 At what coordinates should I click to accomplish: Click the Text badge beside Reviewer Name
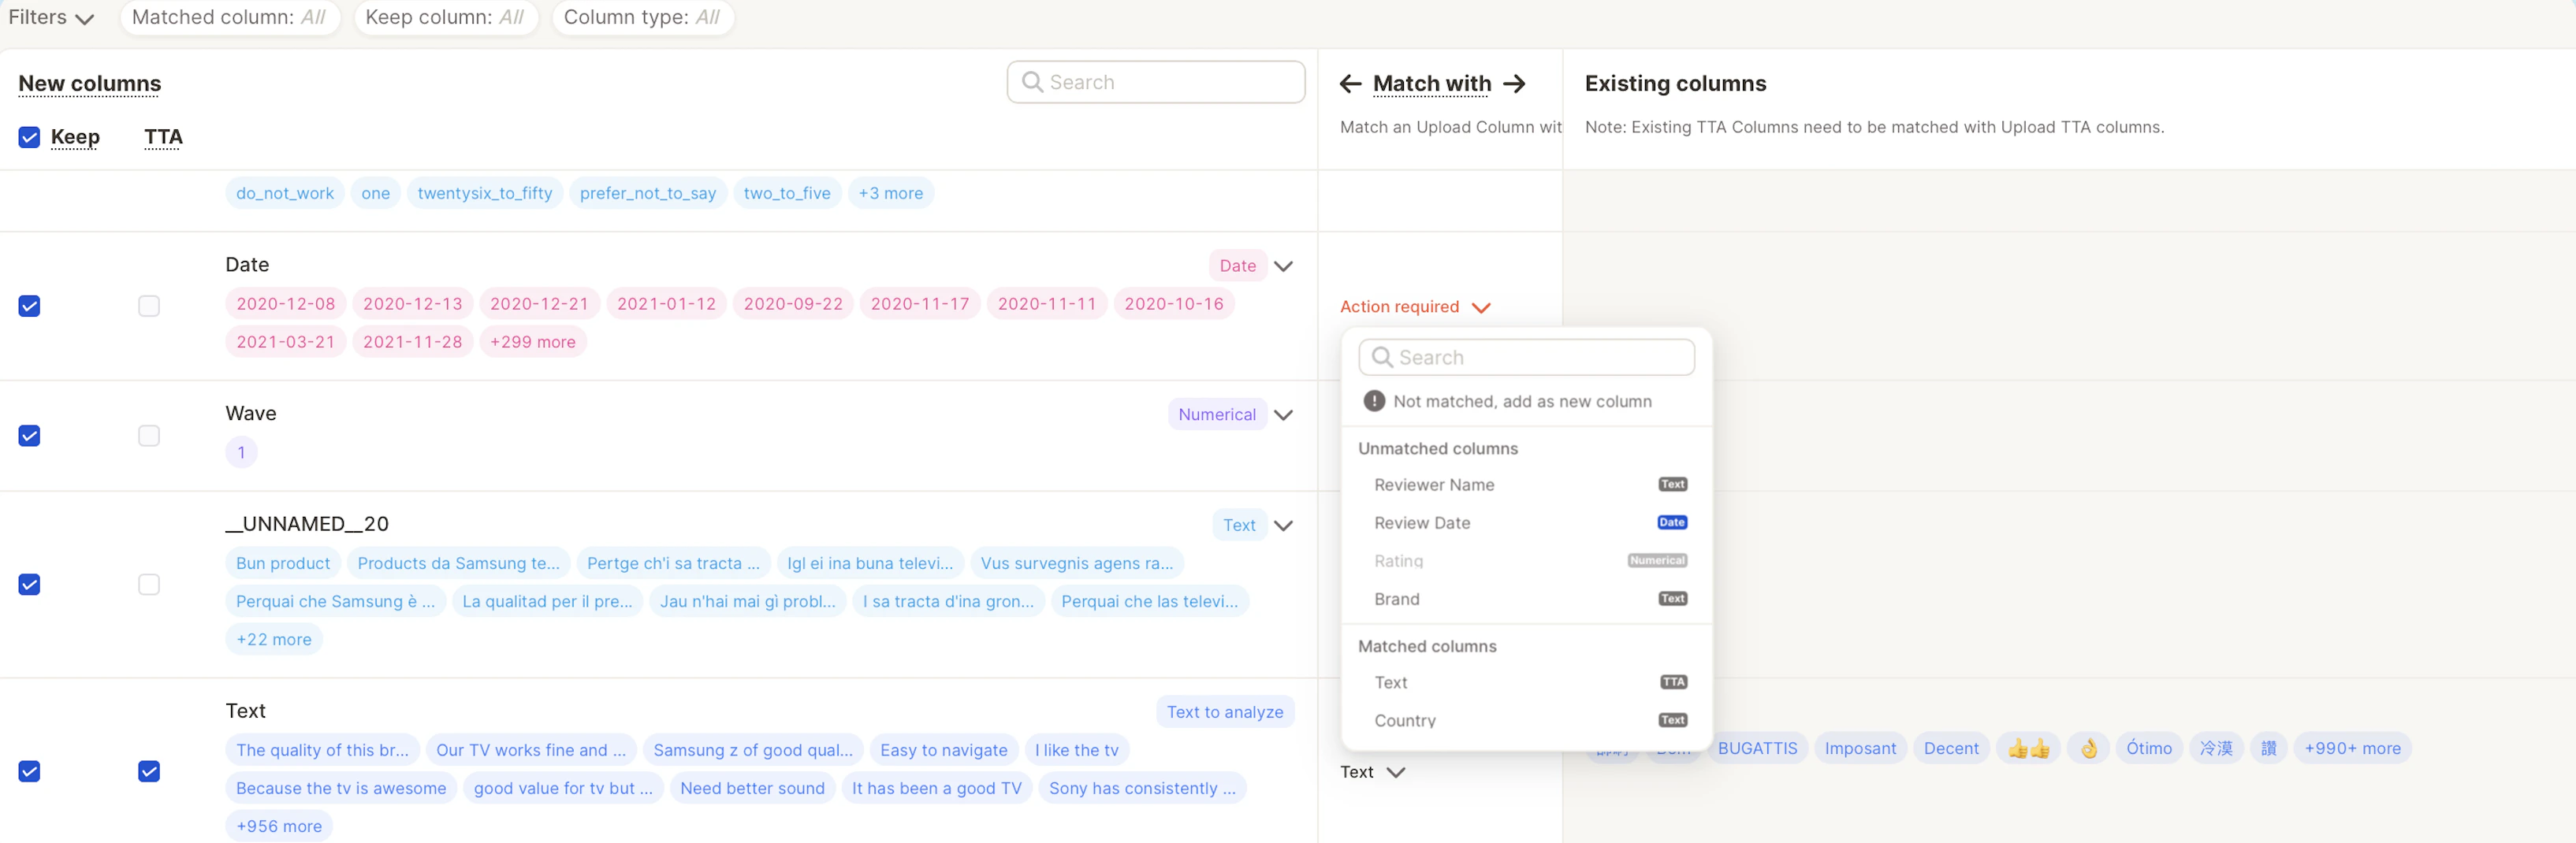tap(1672, 484)
